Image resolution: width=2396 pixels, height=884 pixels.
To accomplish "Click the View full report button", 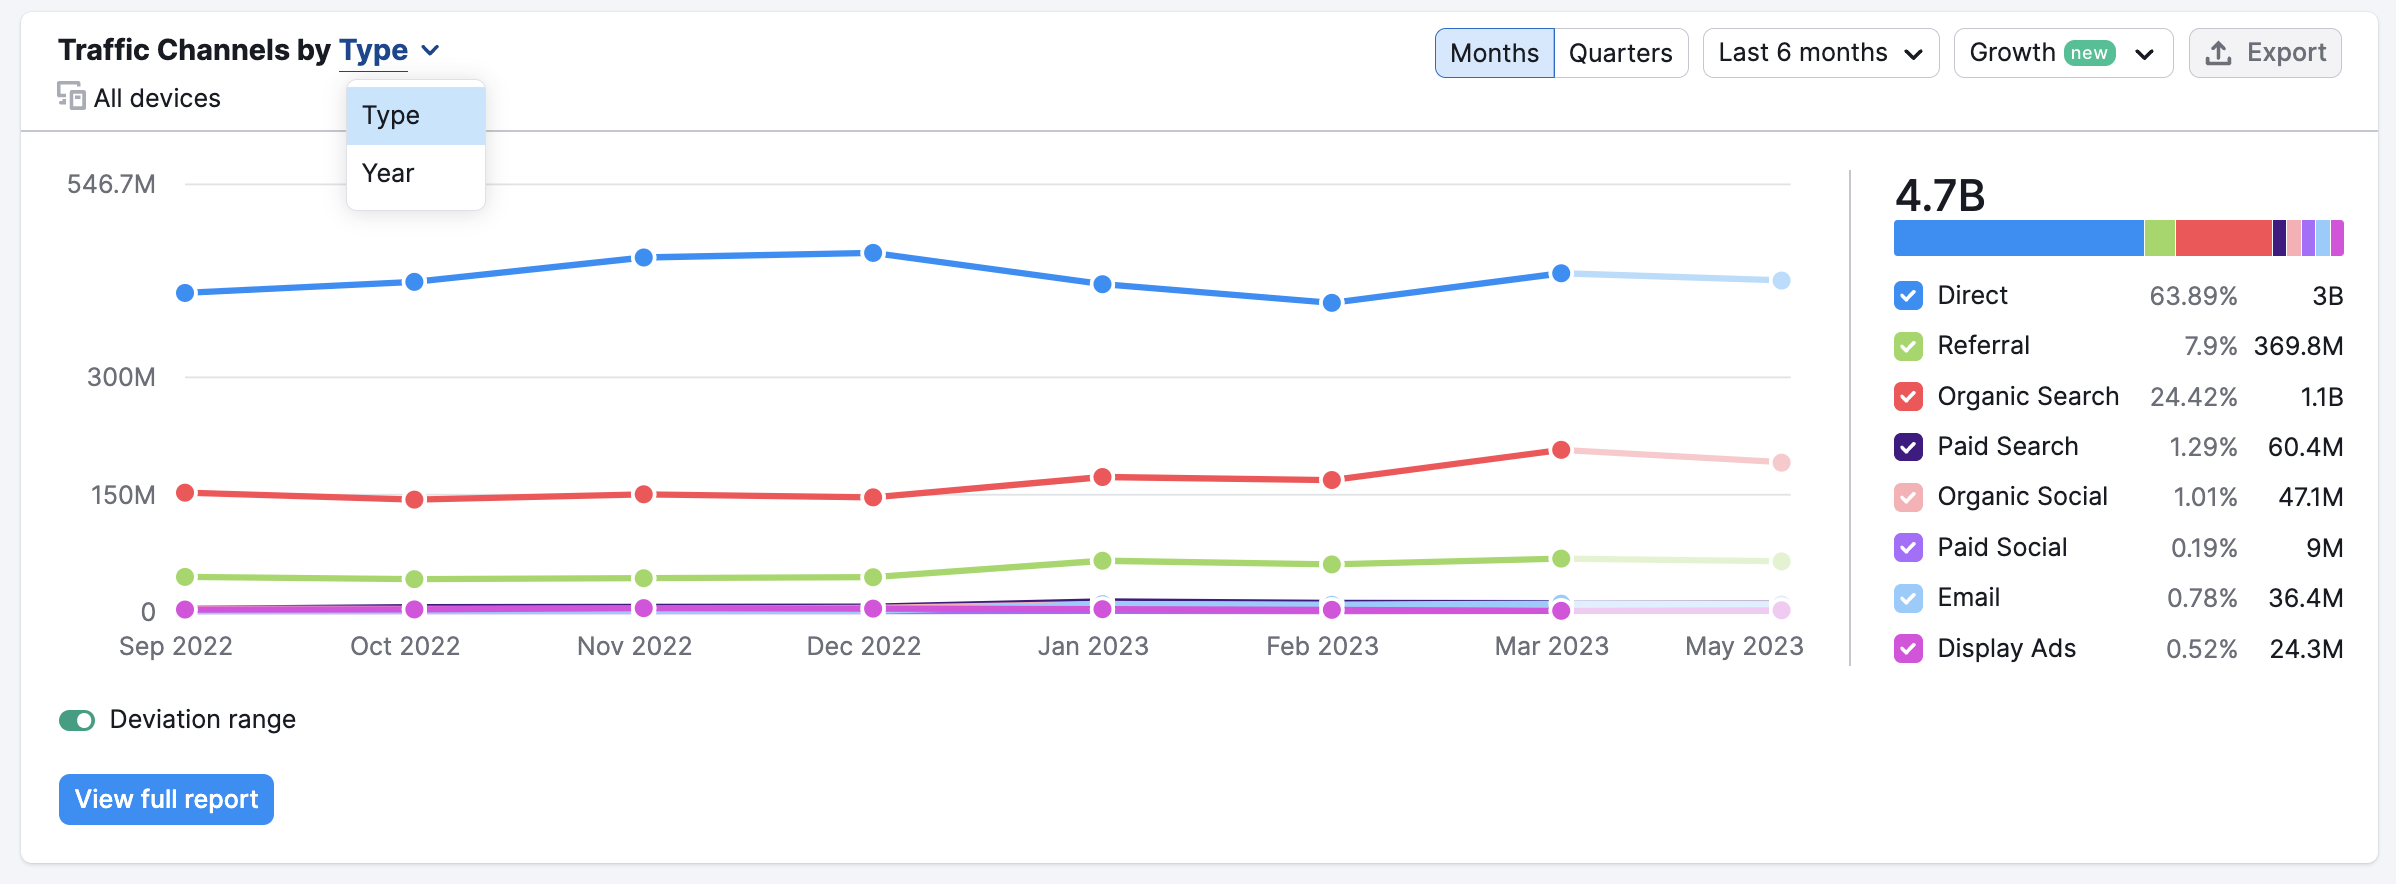I will pyautogui.click(x=166, y=799).
